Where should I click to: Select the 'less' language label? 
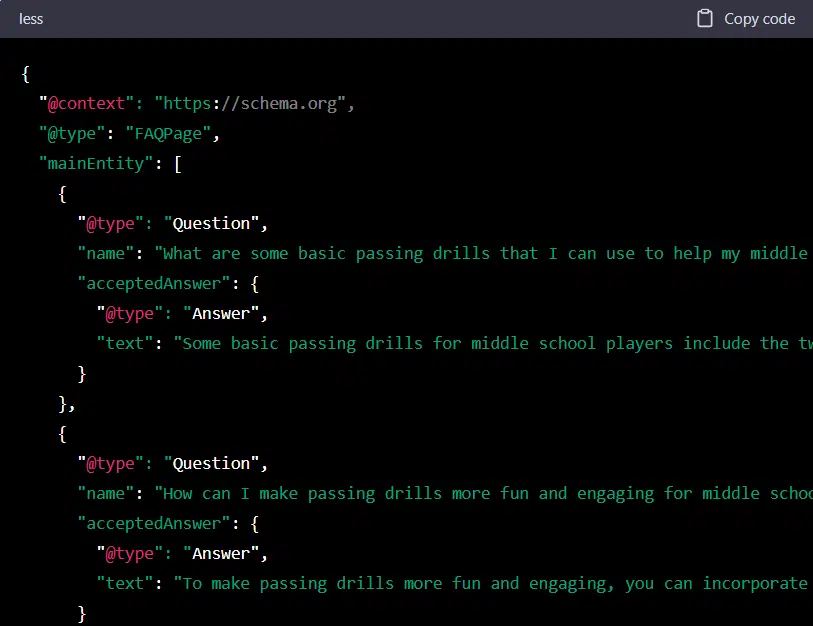coord(30,18)
